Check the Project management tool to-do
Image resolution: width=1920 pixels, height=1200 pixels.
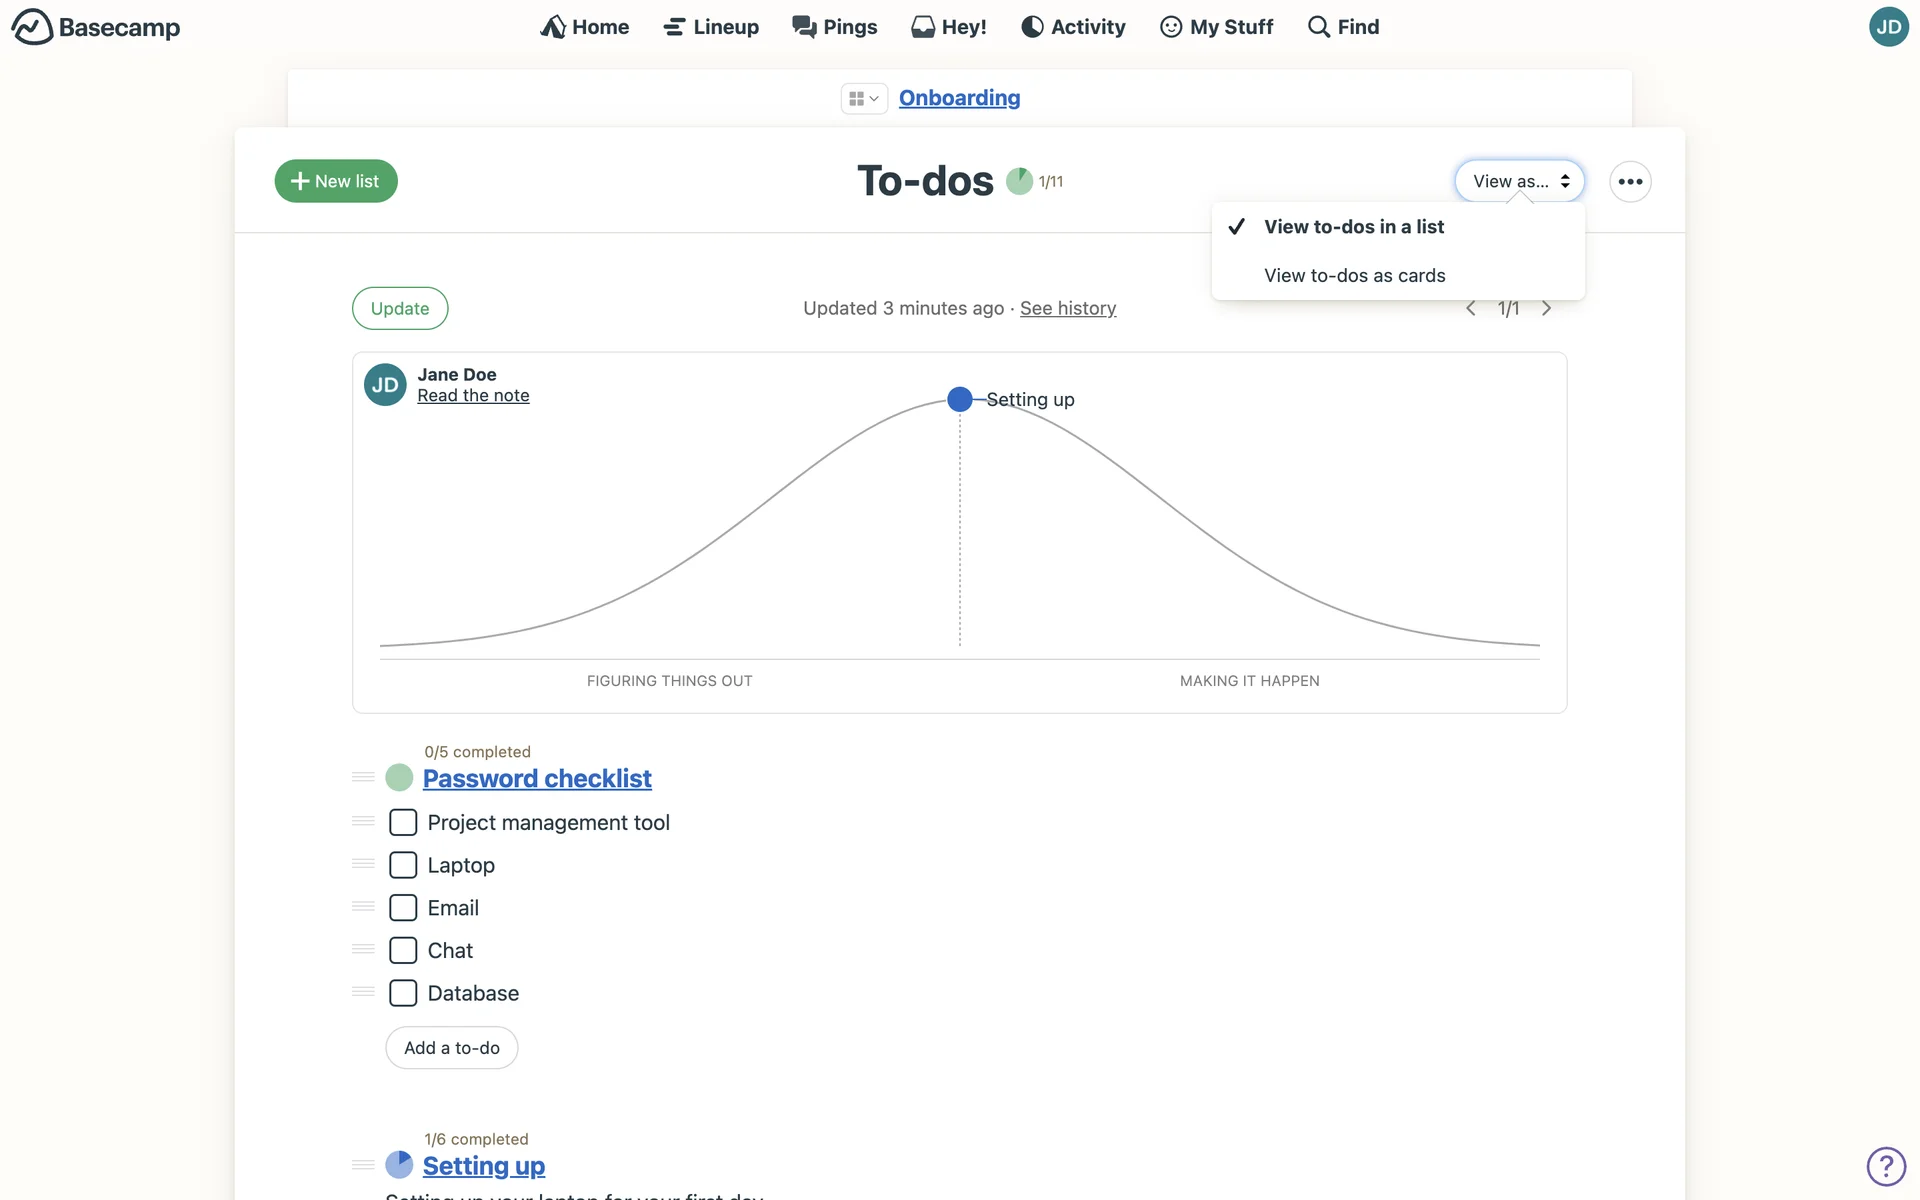[403, 822]
